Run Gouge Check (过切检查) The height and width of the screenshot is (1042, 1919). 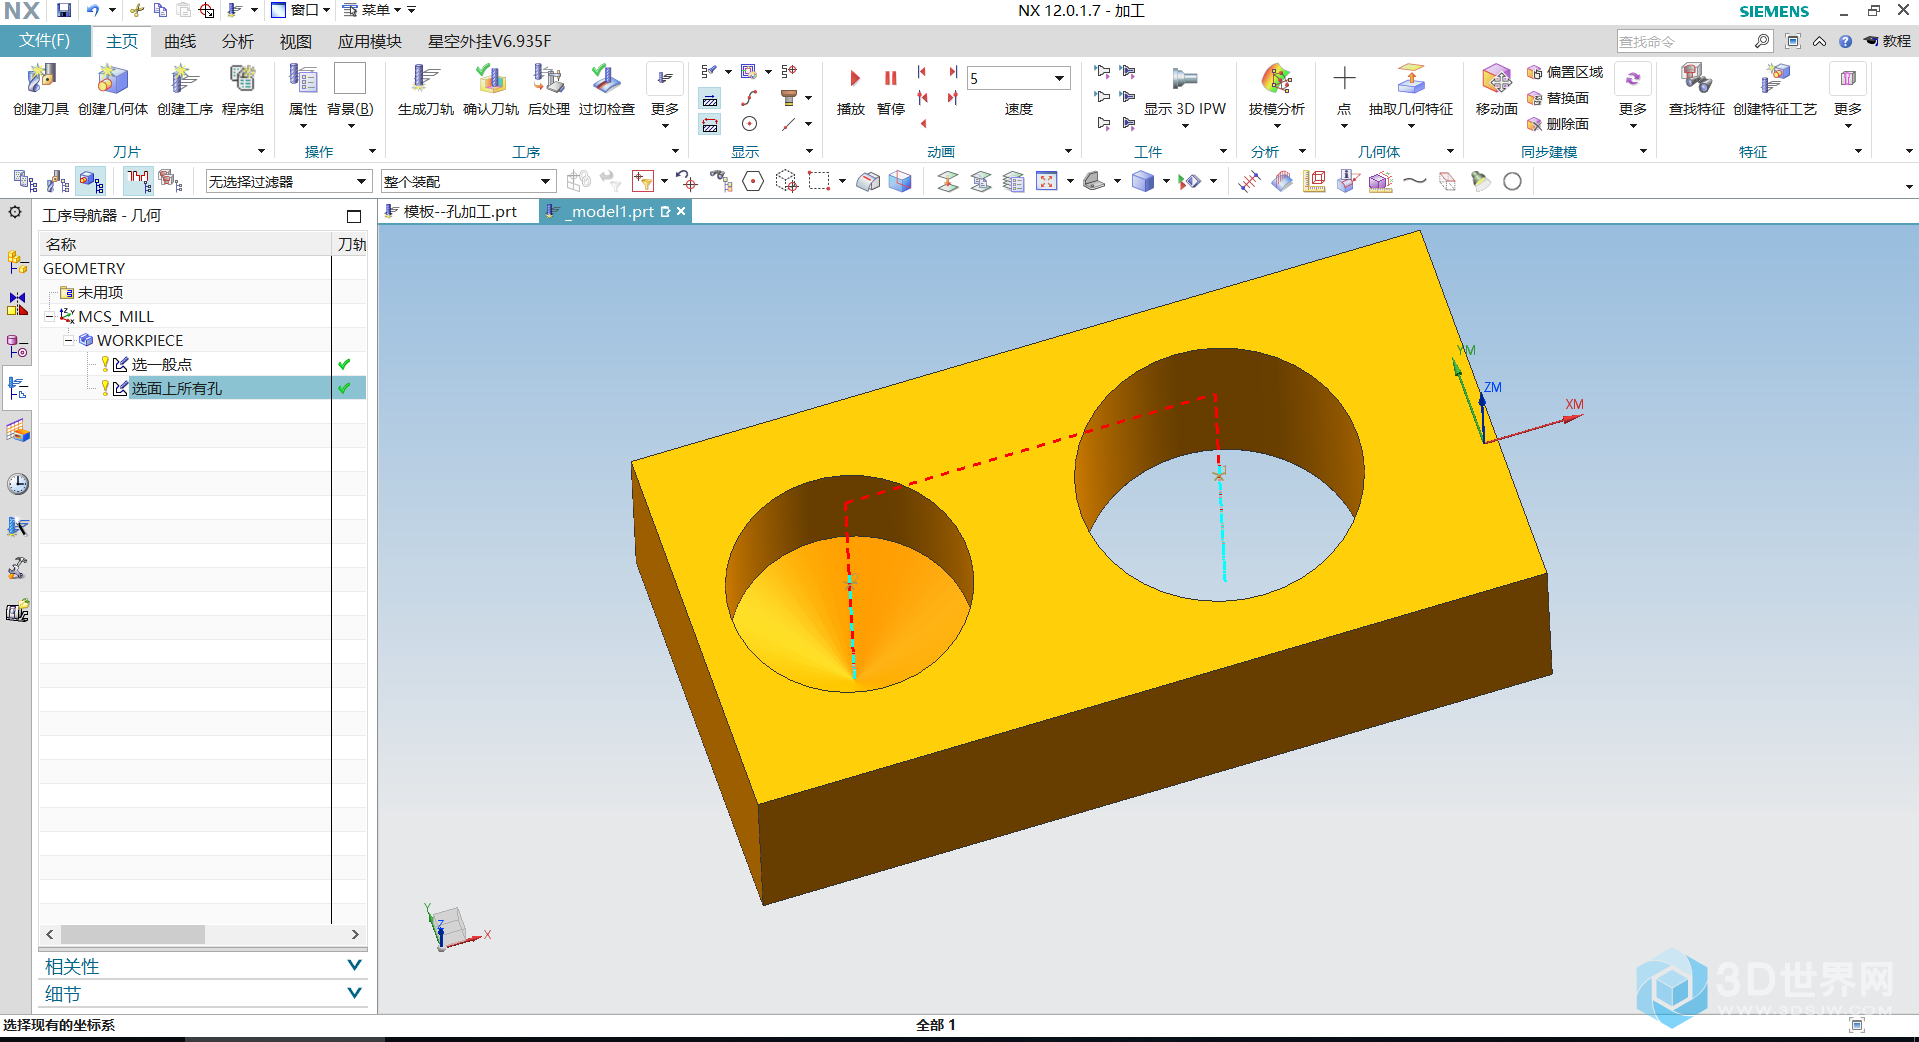607,89
